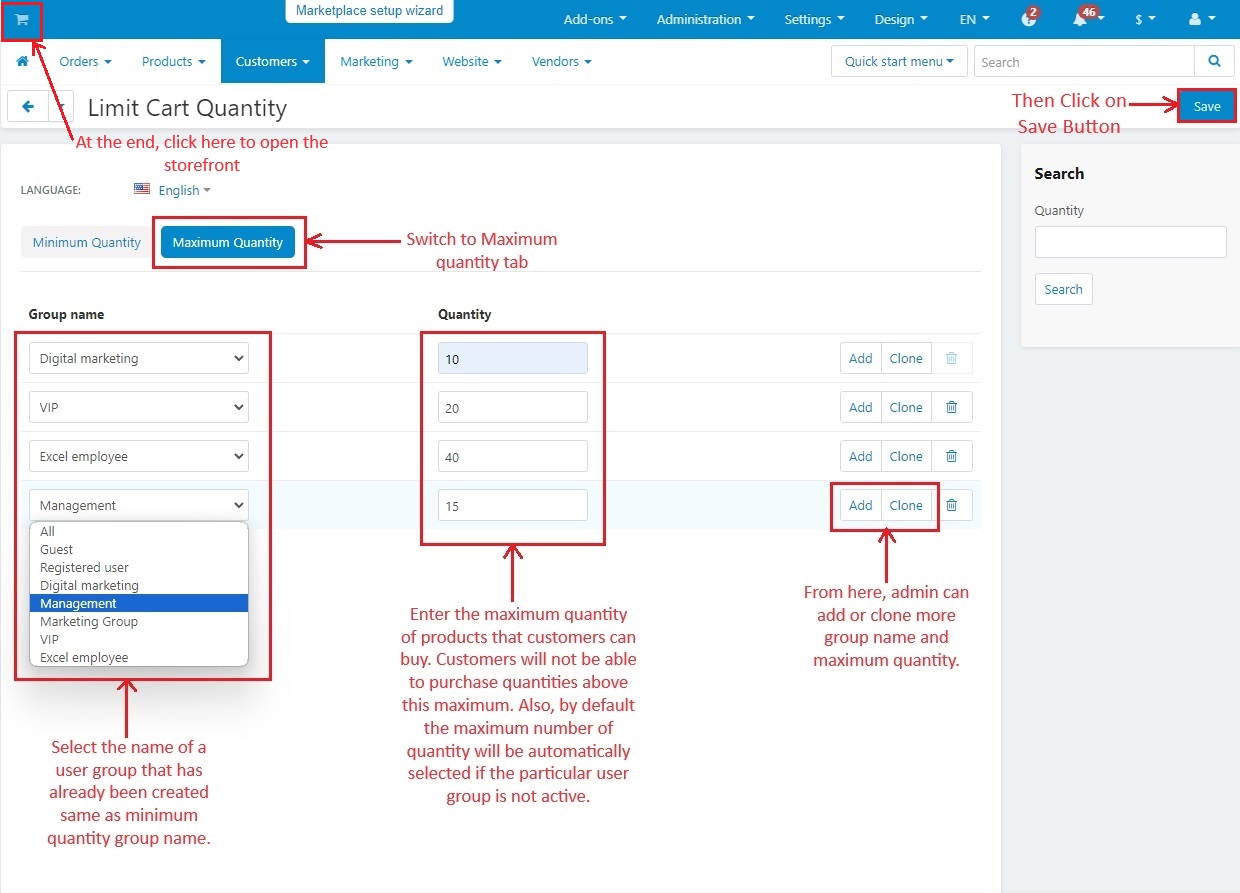Expand the Administration menu
Image resolution: width=1240 pixels, height=893 pixels.
click(x=705, y=19)
